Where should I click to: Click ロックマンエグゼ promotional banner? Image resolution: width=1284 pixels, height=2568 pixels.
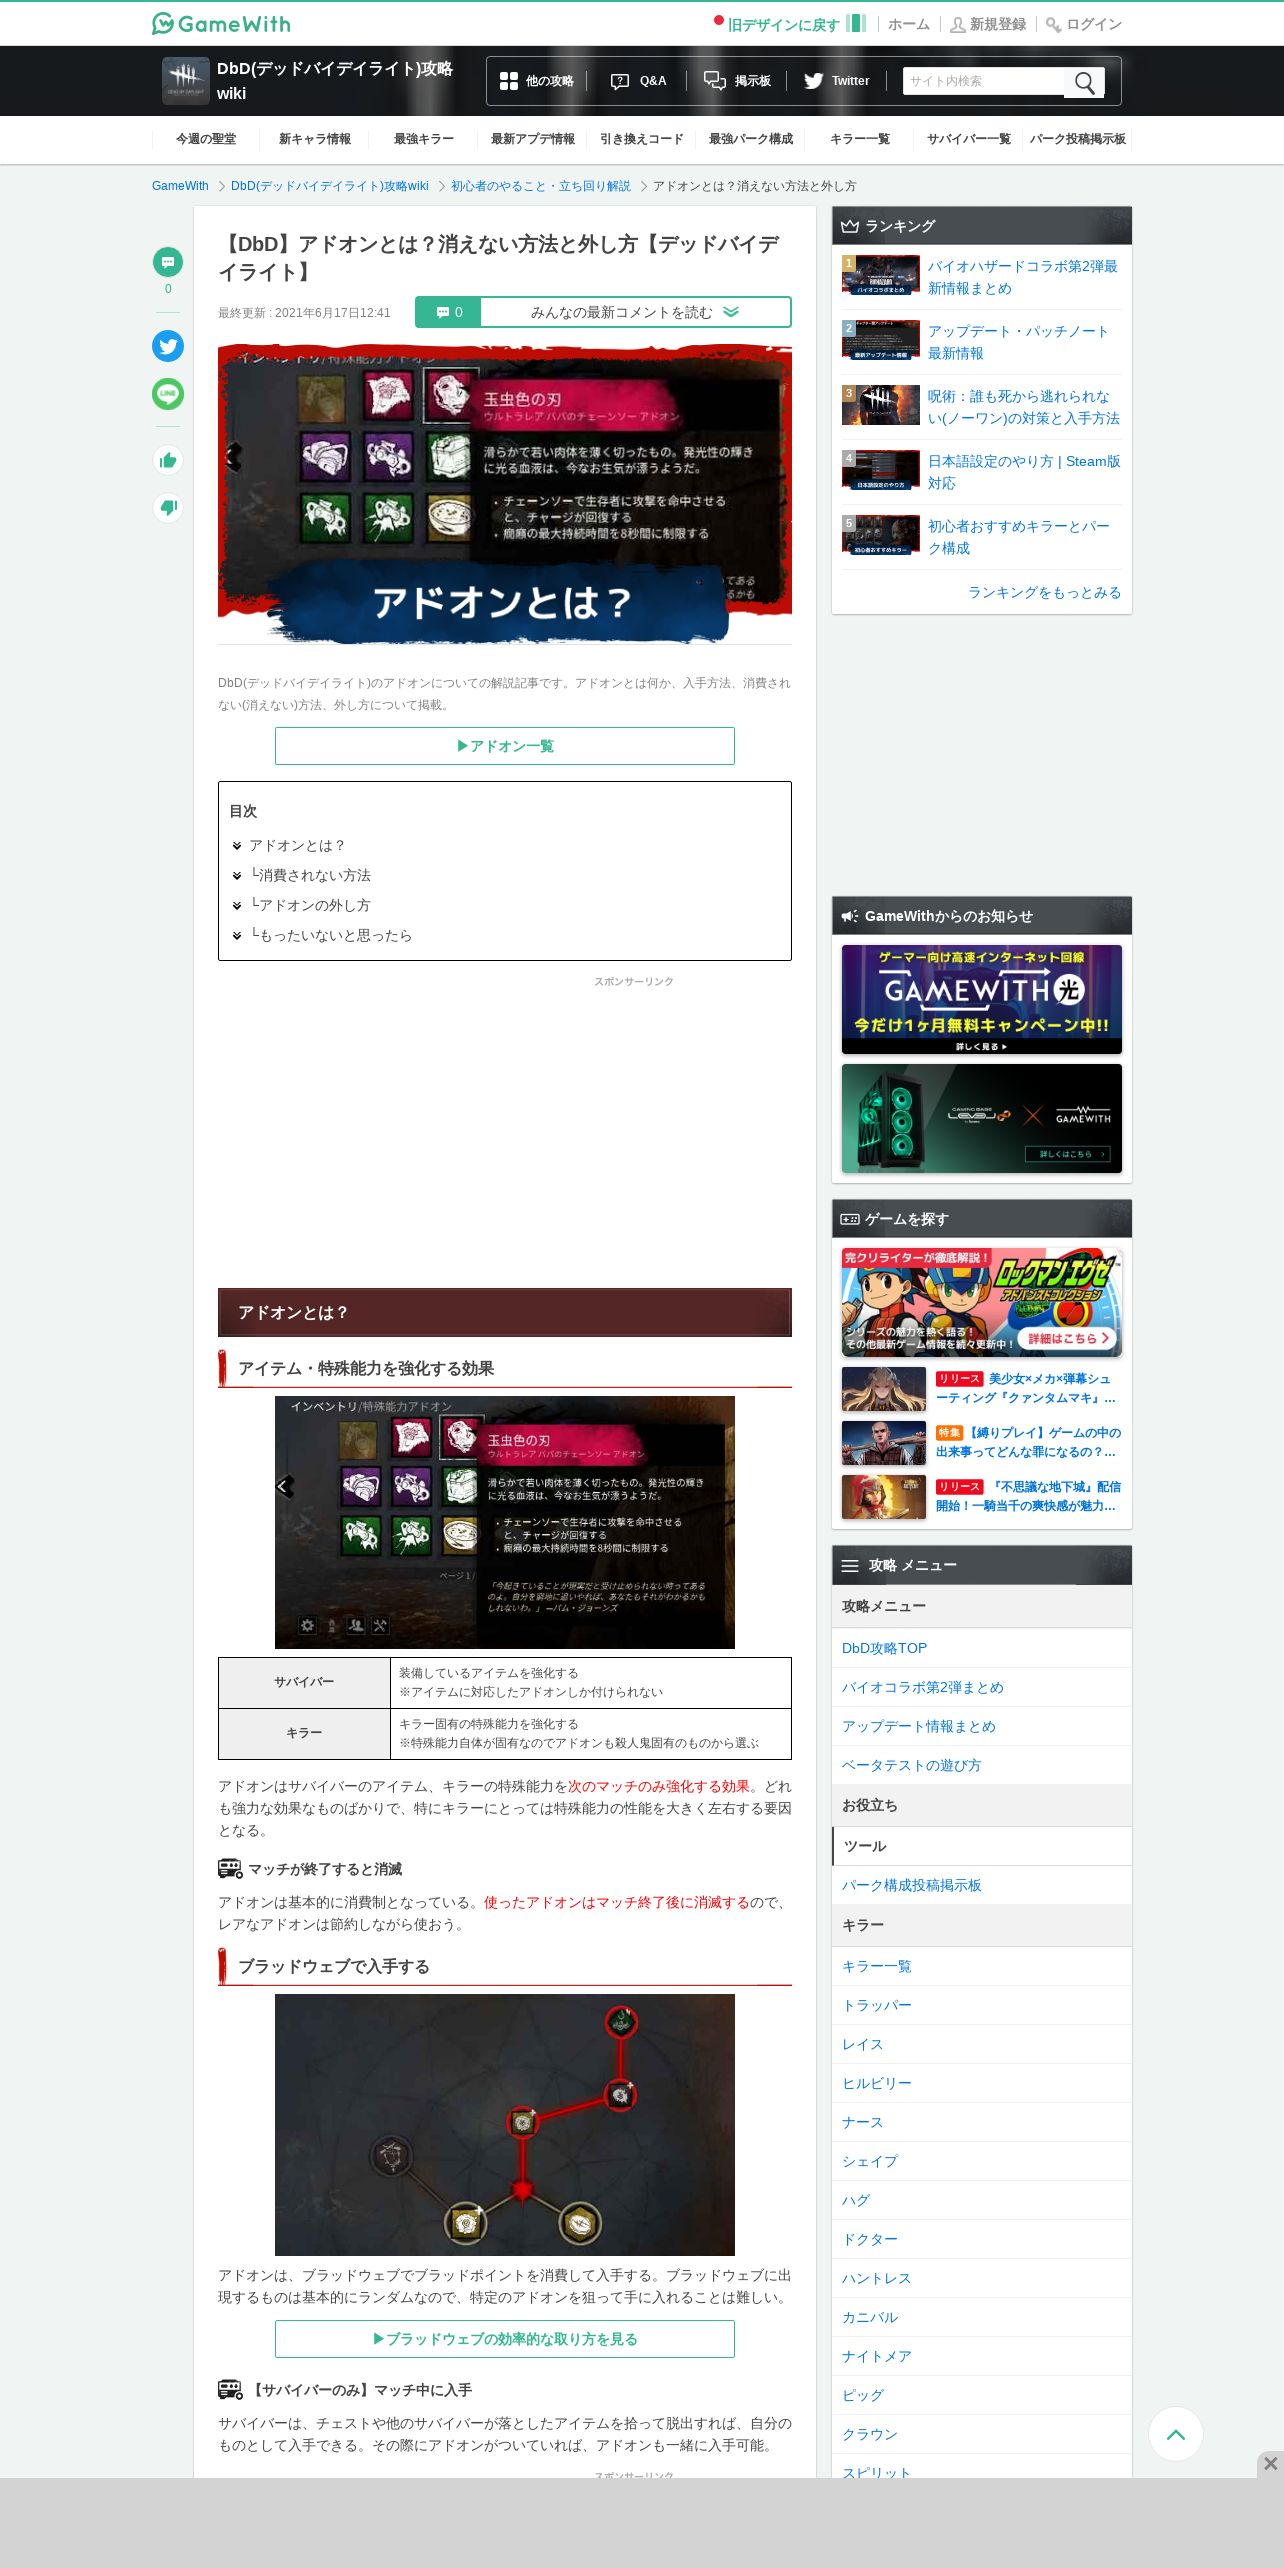click(x=982, y=1302)
